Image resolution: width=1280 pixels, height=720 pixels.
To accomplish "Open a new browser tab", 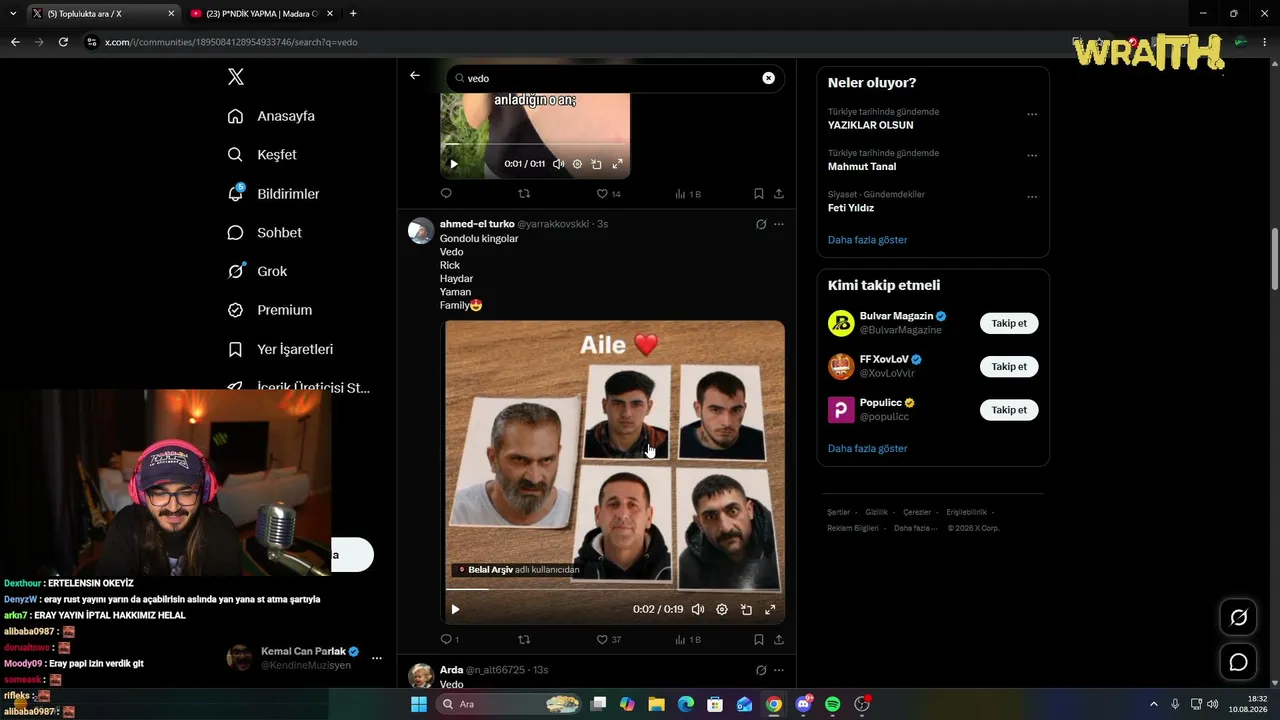I will tap(353, 14).
